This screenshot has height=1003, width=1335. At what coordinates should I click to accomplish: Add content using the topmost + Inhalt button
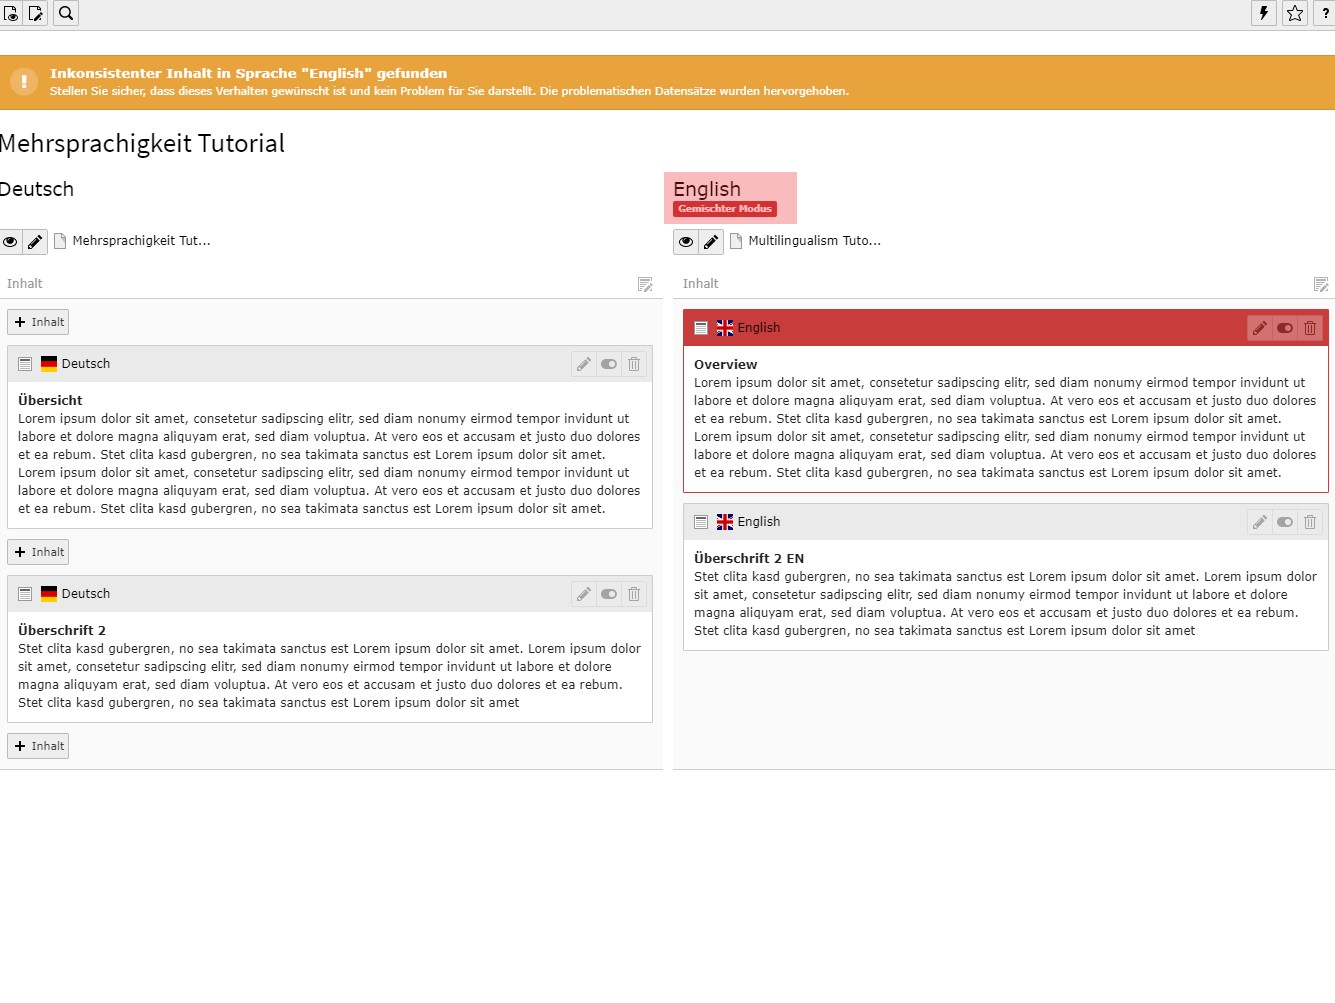coord(38,322)
